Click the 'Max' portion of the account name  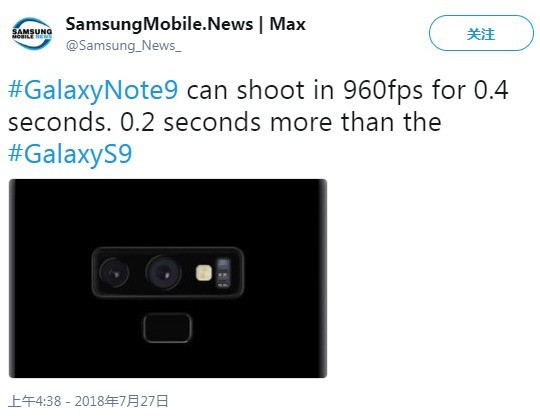(288, 24)
